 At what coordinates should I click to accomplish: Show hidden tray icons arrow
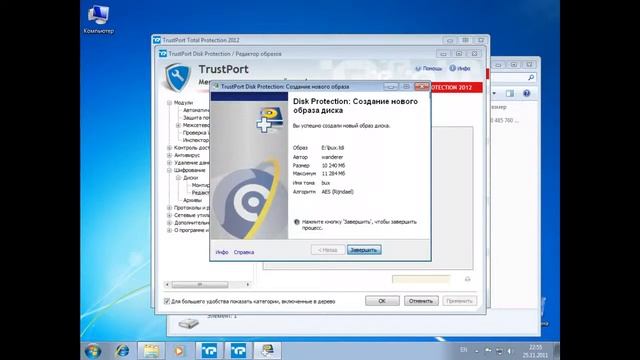pyautogui.click(x=476, y=351)
